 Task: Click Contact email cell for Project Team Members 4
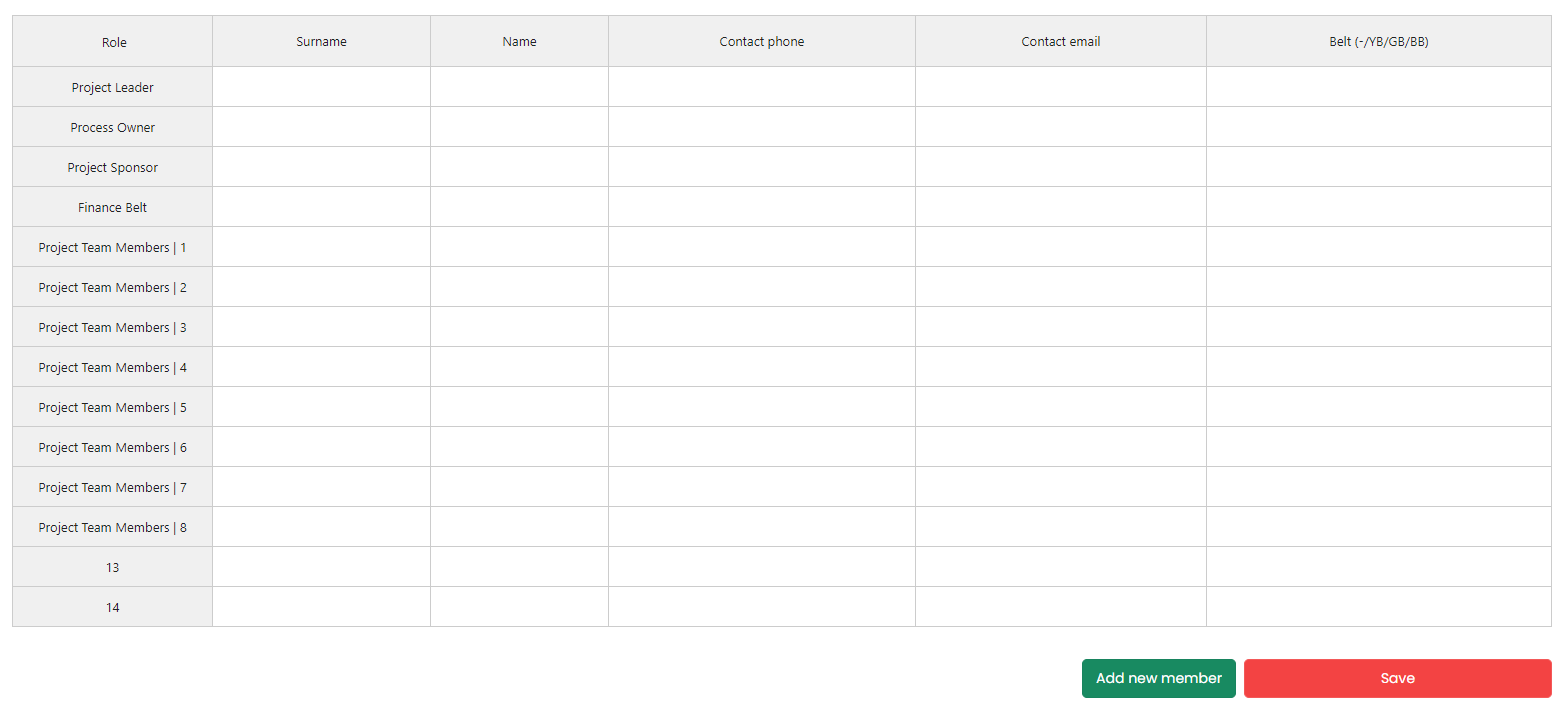point(1061,367)
